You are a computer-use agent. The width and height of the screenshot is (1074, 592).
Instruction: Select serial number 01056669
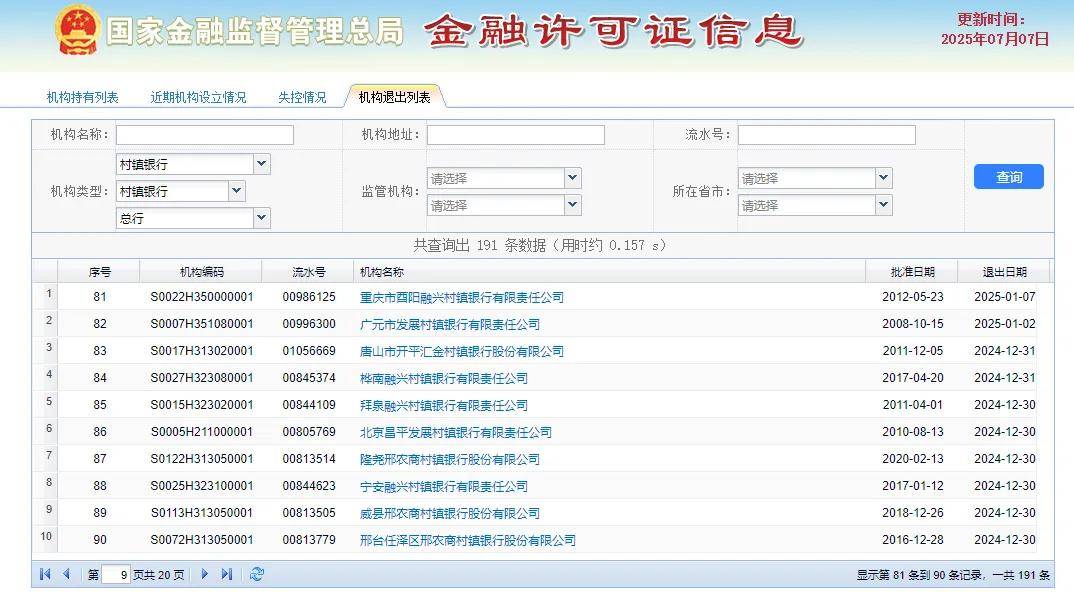(309, 351)
